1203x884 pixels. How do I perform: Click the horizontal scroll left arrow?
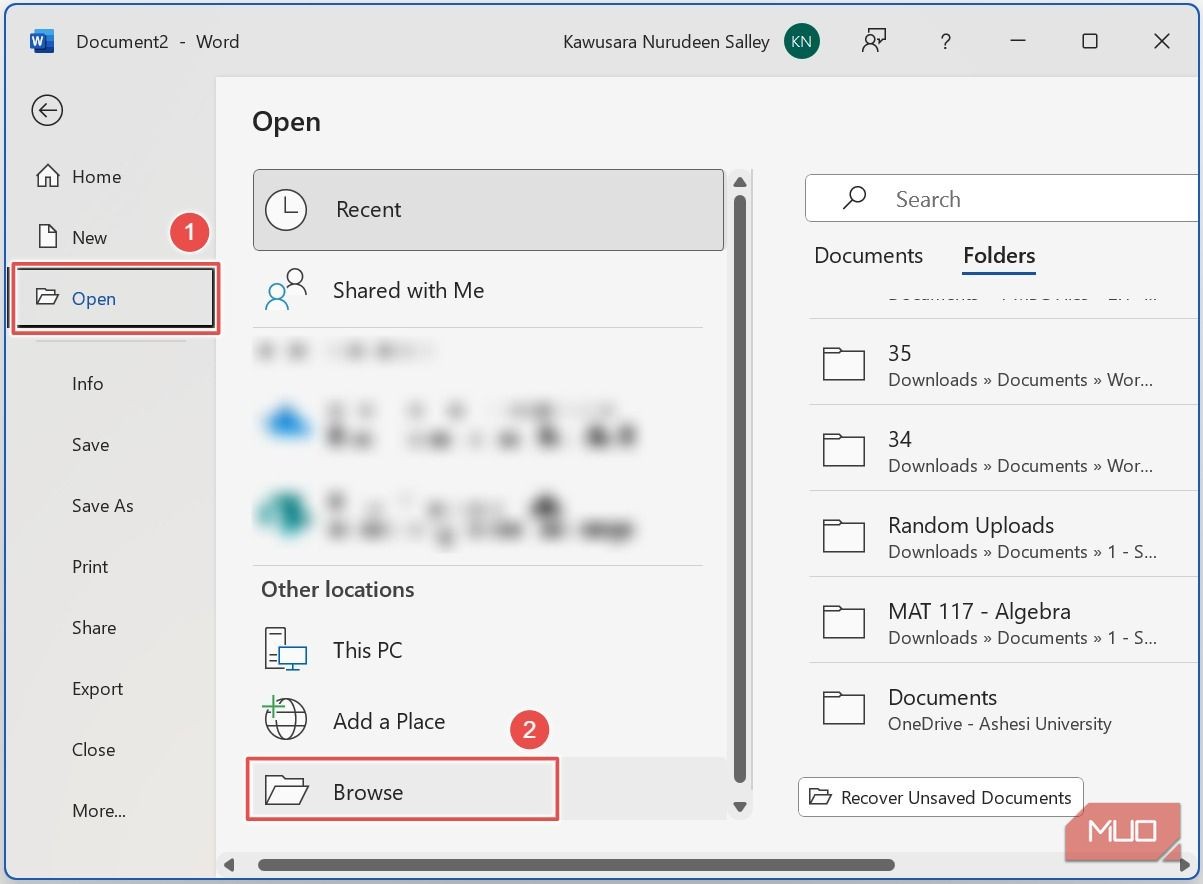(x=229, y=864)
